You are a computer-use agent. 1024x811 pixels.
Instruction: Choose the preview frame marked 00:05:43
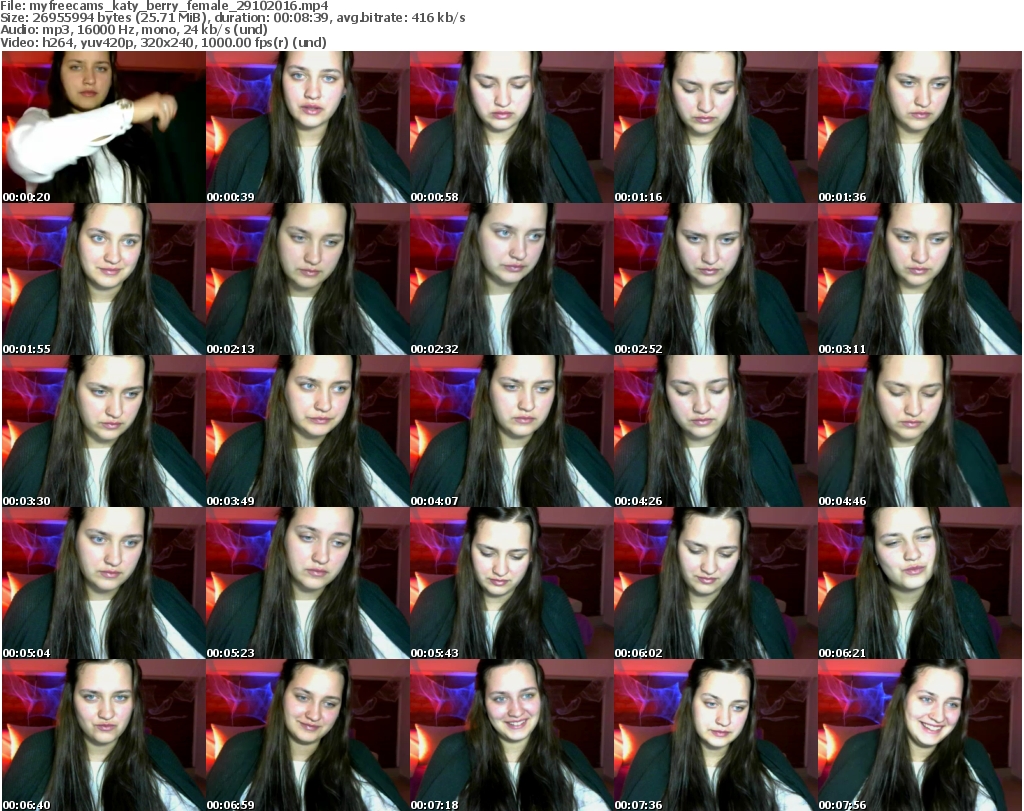pos(511,583)
